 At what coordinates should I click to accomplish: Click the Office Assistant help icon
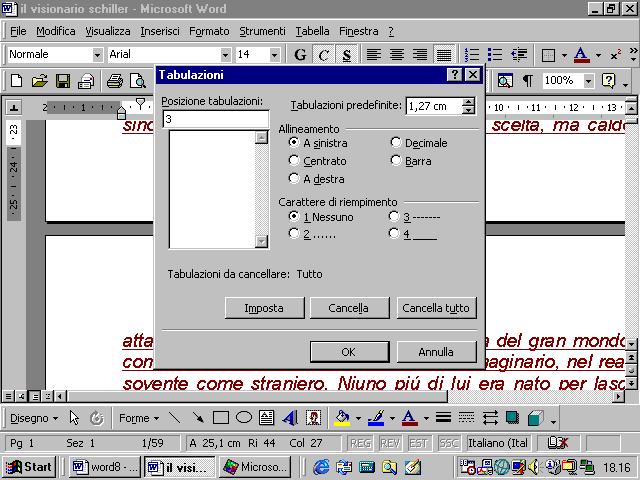pos(608,81)
